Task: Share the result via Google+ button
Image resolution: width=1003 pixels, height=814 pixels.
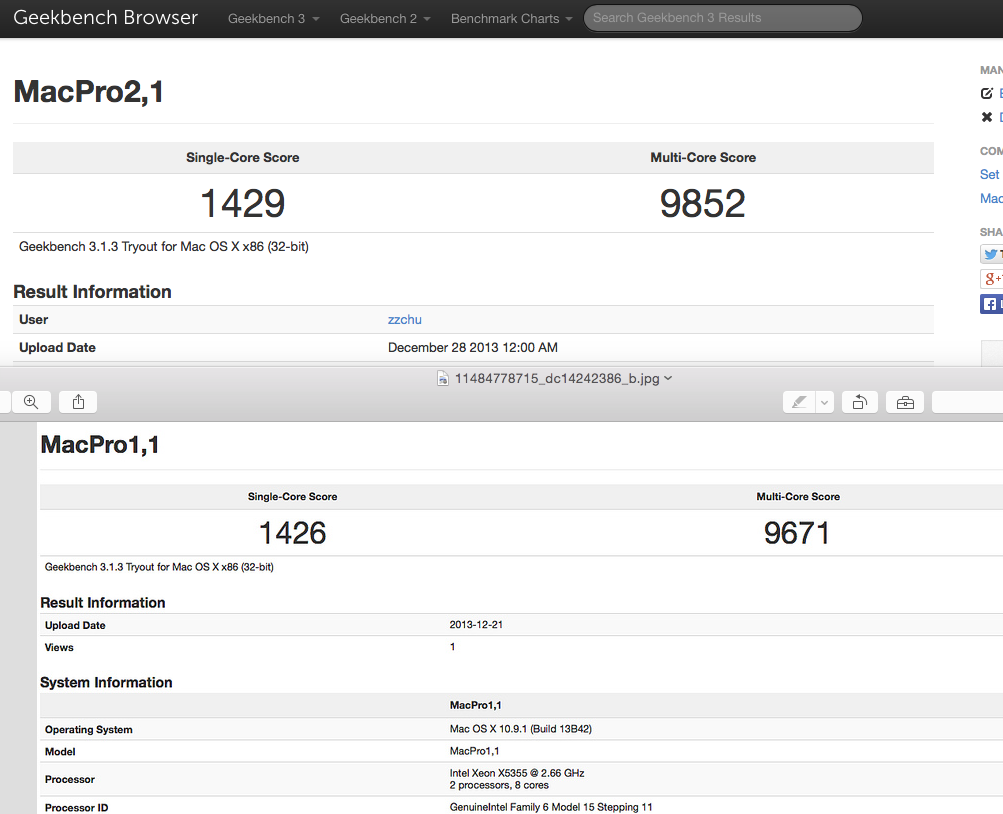Action: pyautogui.click(x=991, y=279)
